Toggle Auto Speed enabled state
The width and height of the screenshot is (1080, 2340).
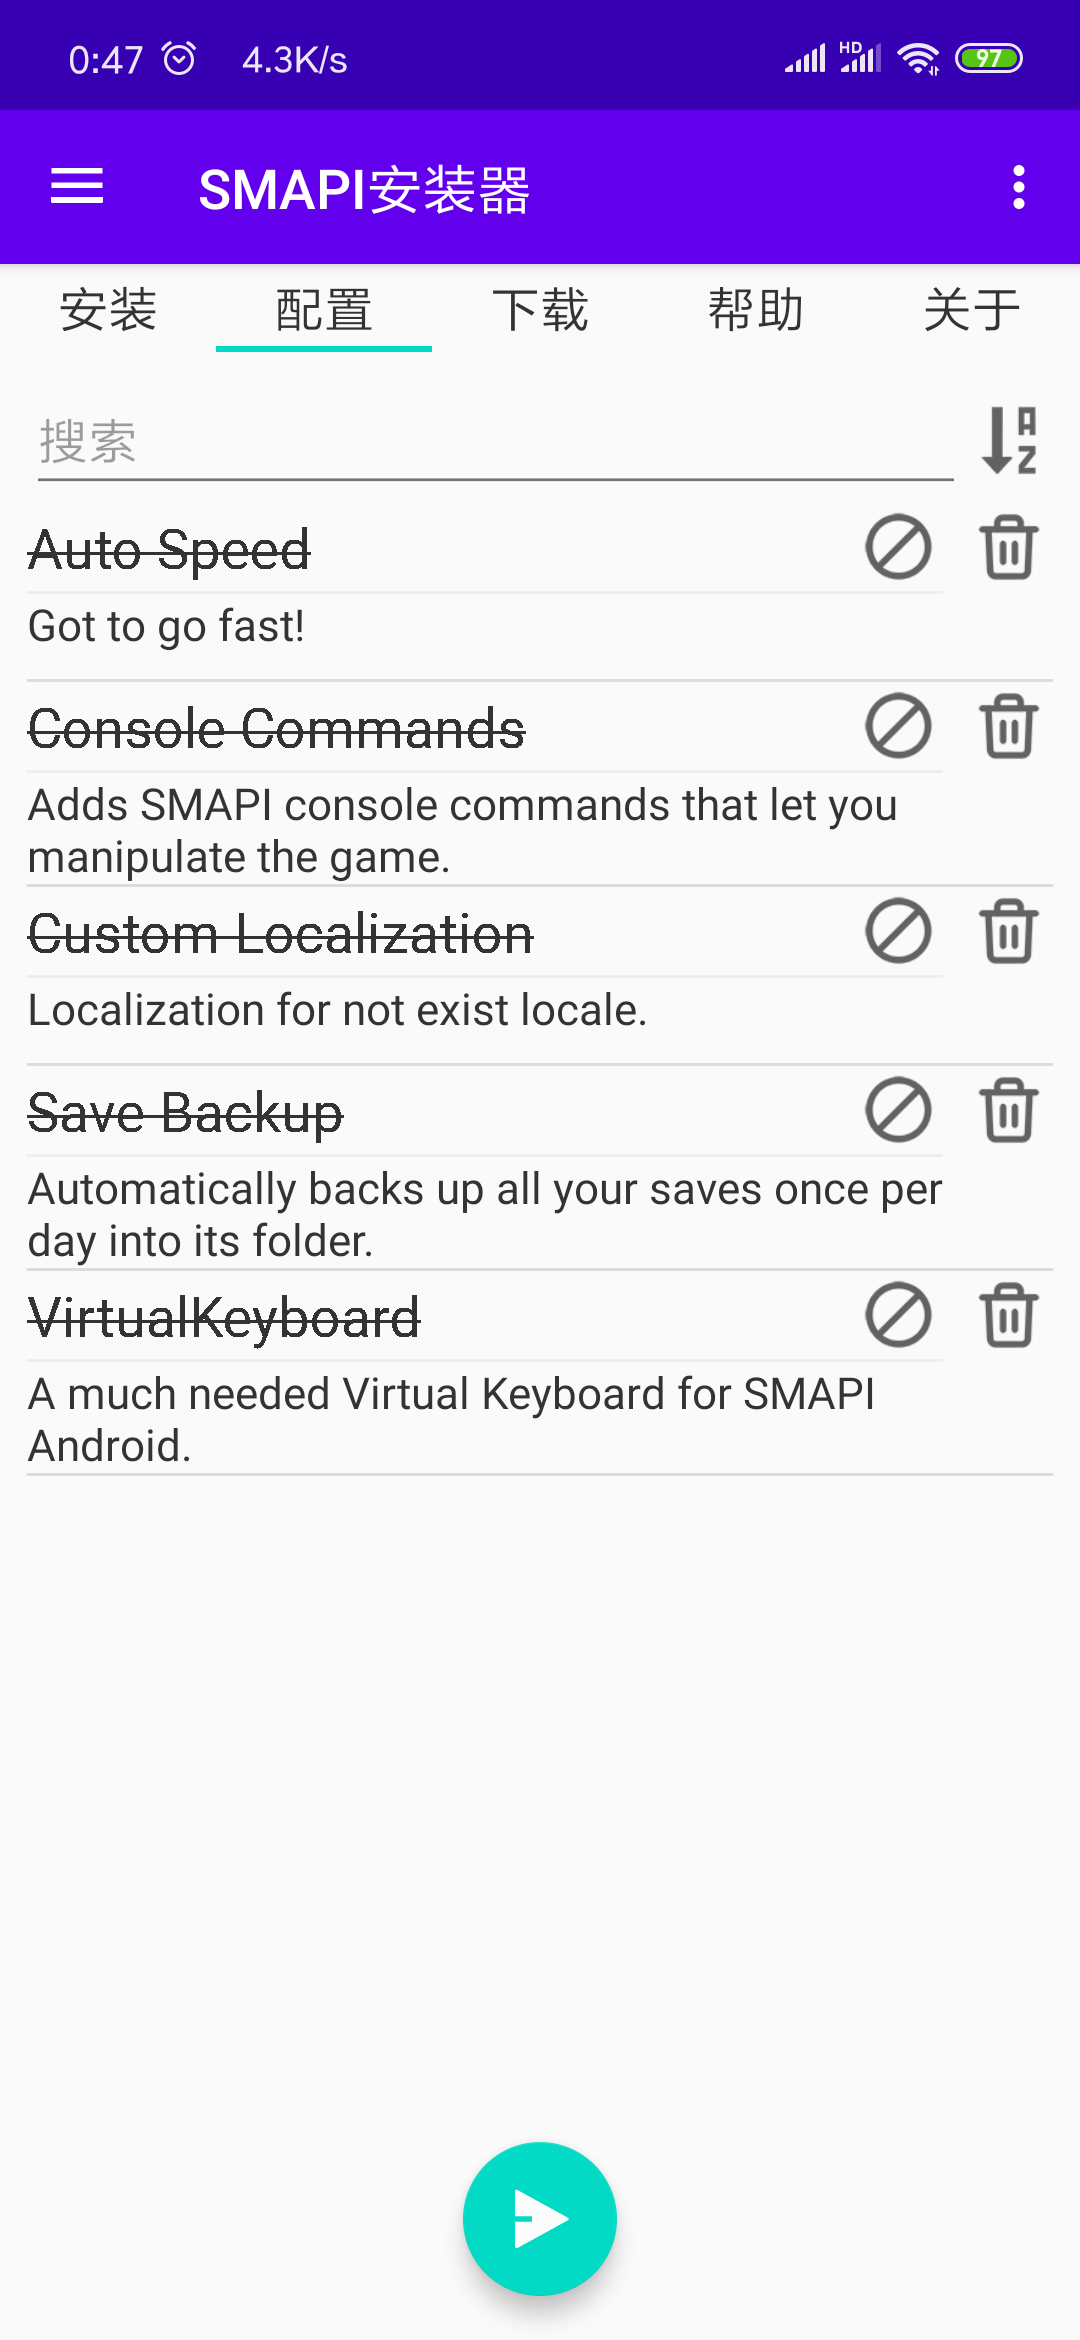click(x=898, y=547)
